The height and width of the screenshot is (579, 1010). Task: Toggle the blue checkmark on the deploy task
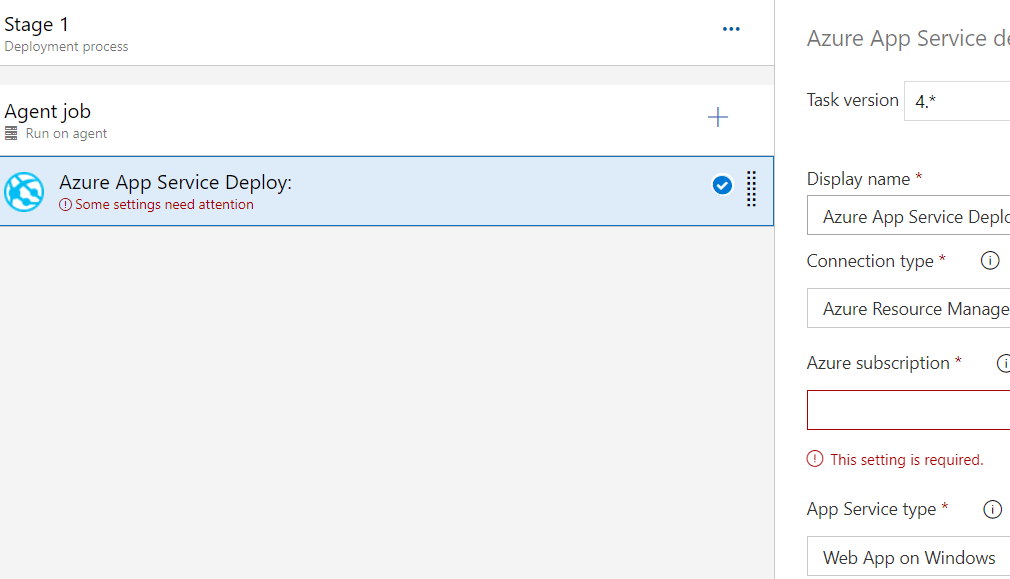click(722, 185)
